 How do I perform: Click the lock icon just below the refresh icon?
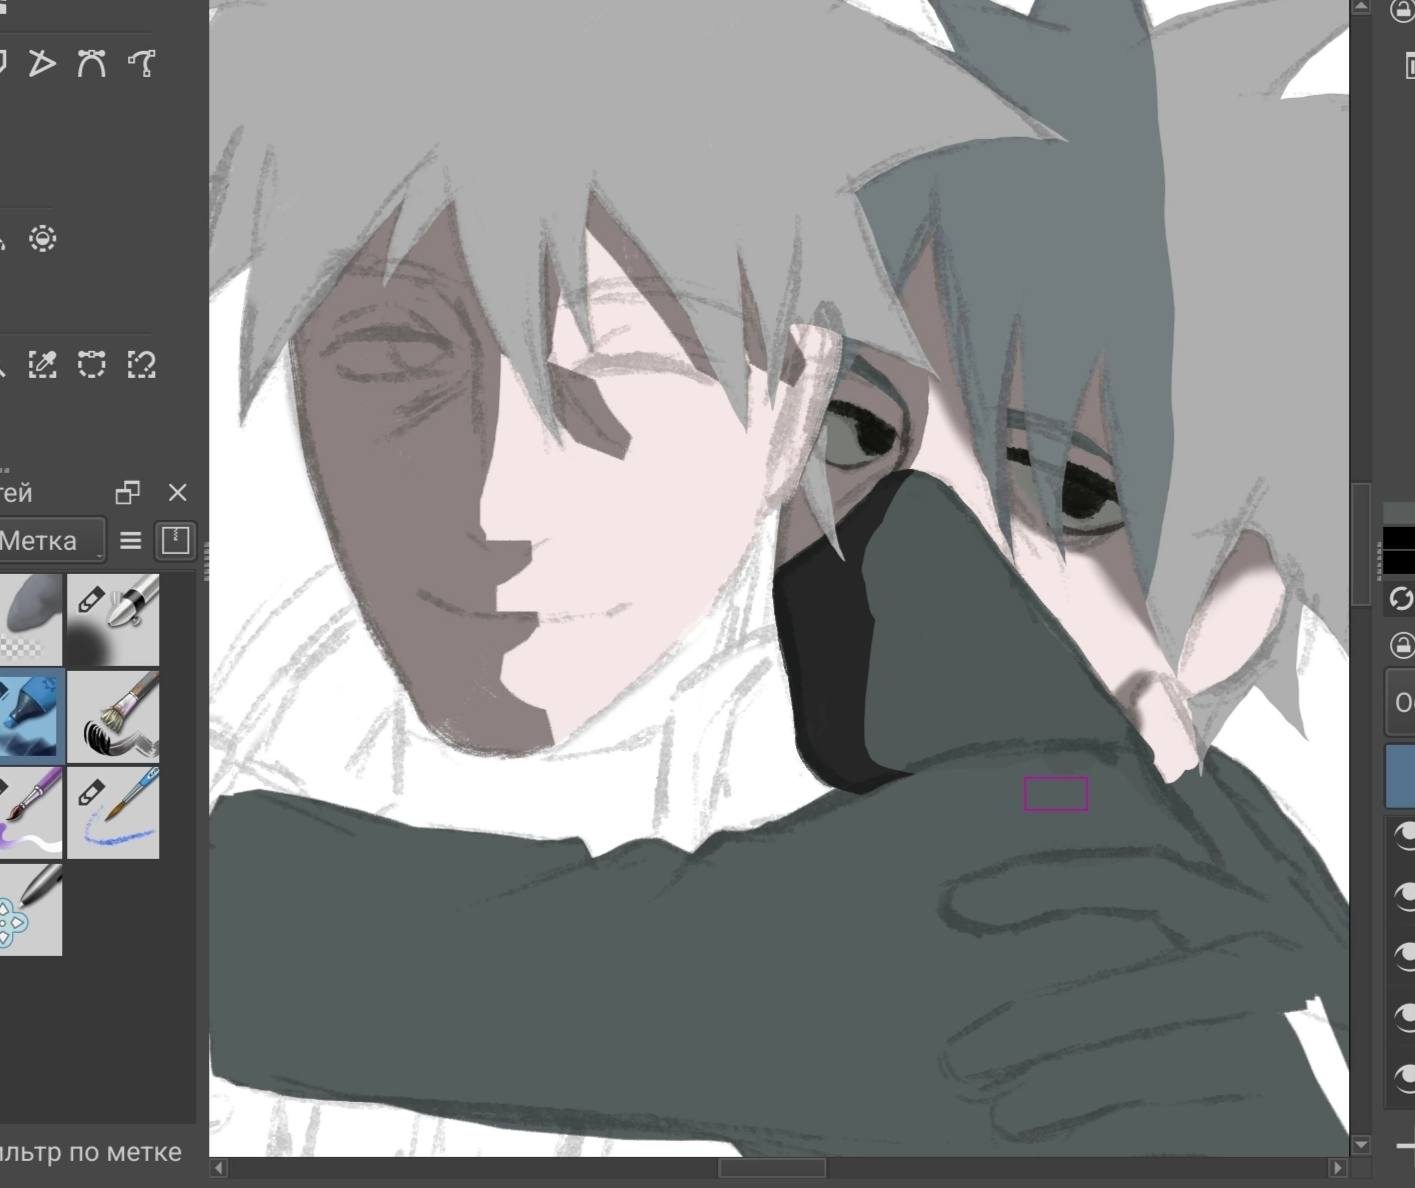(1402, 645)
